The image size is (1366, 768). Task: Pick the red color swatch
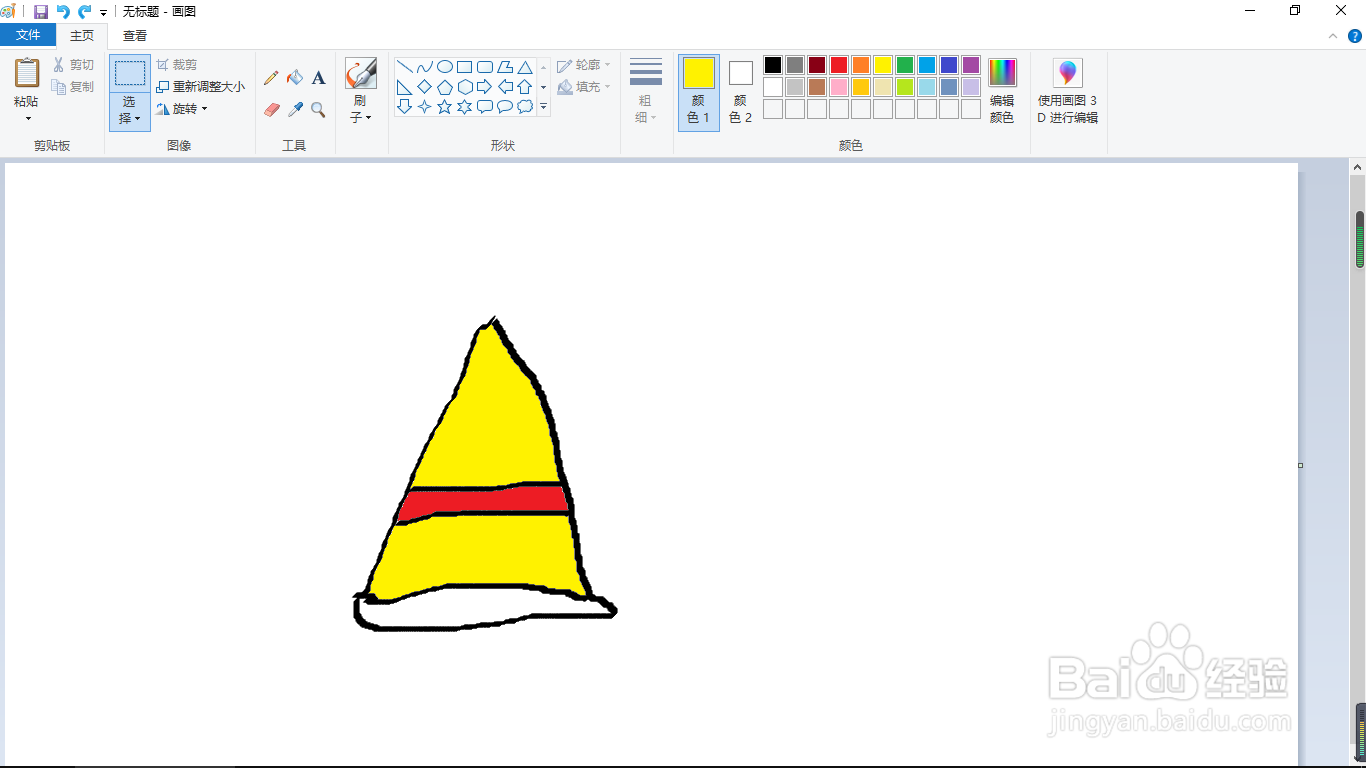(839, 65)
